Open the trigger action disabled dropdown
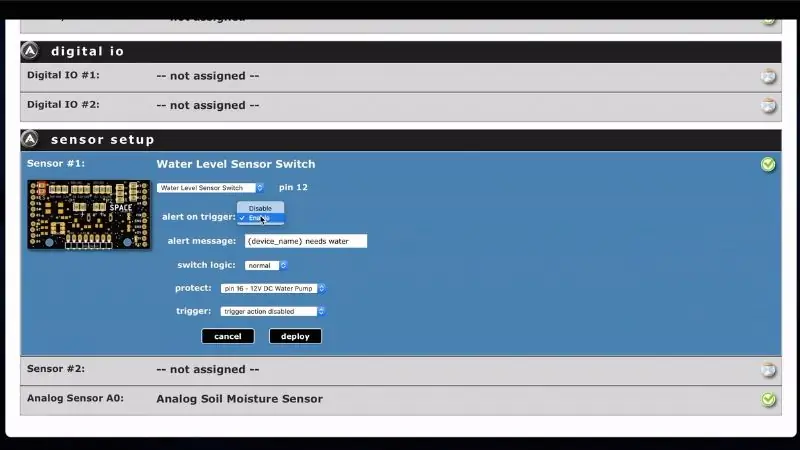 273,311
